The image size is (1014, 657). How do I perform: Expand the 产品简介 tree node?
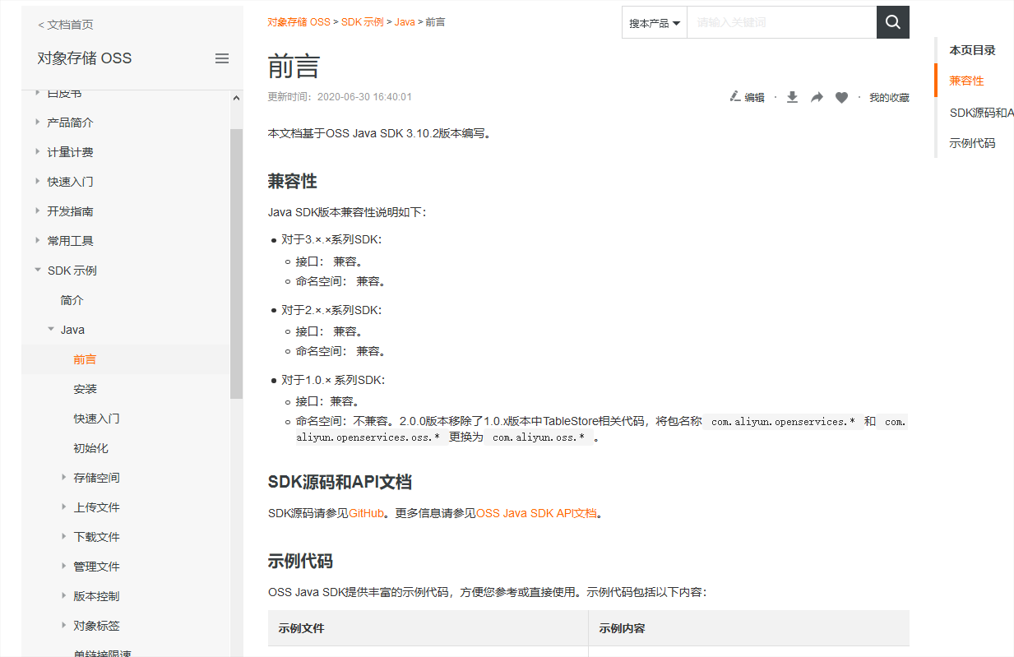(38, 122)
